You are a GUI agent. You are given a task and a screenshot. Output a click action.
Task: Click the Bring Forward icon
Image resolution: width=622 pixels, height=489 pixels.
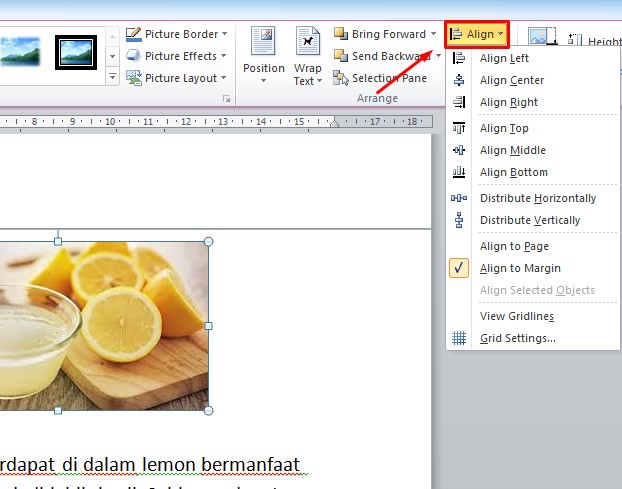click(341, 34)
